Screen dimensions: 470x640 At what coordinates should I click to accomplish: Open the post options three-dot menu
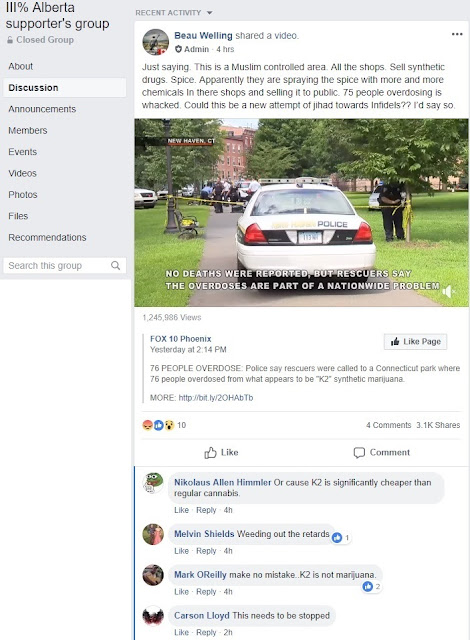tap(457, 34)
